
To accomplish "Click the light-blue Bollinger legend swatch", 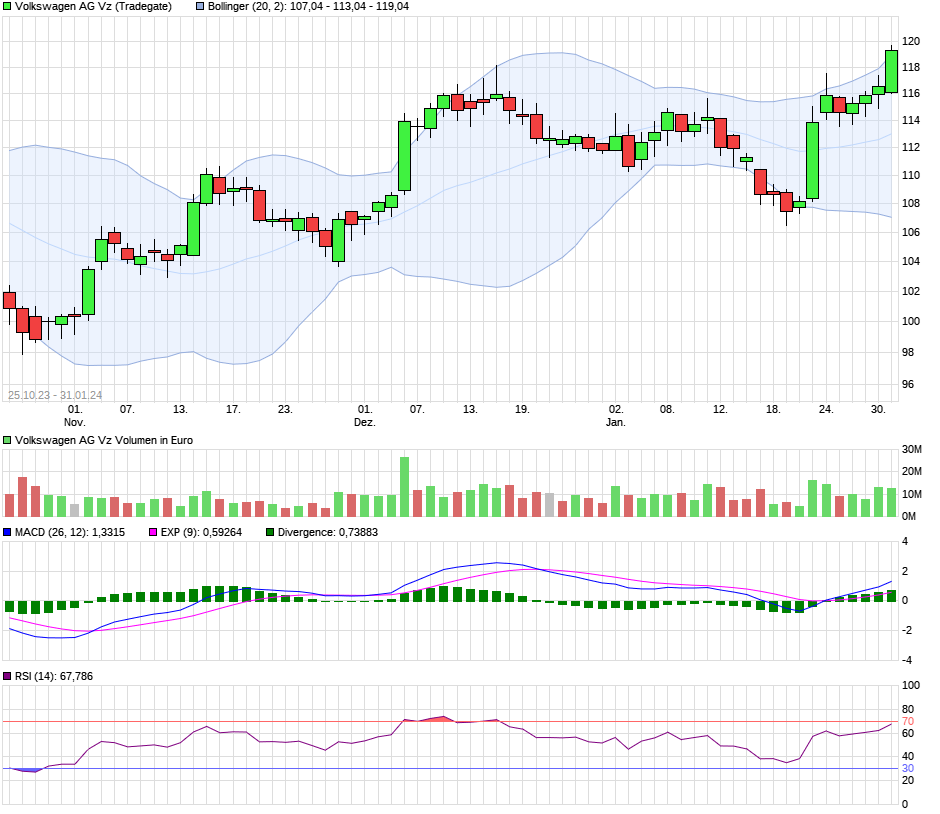I will coord(200,7).
